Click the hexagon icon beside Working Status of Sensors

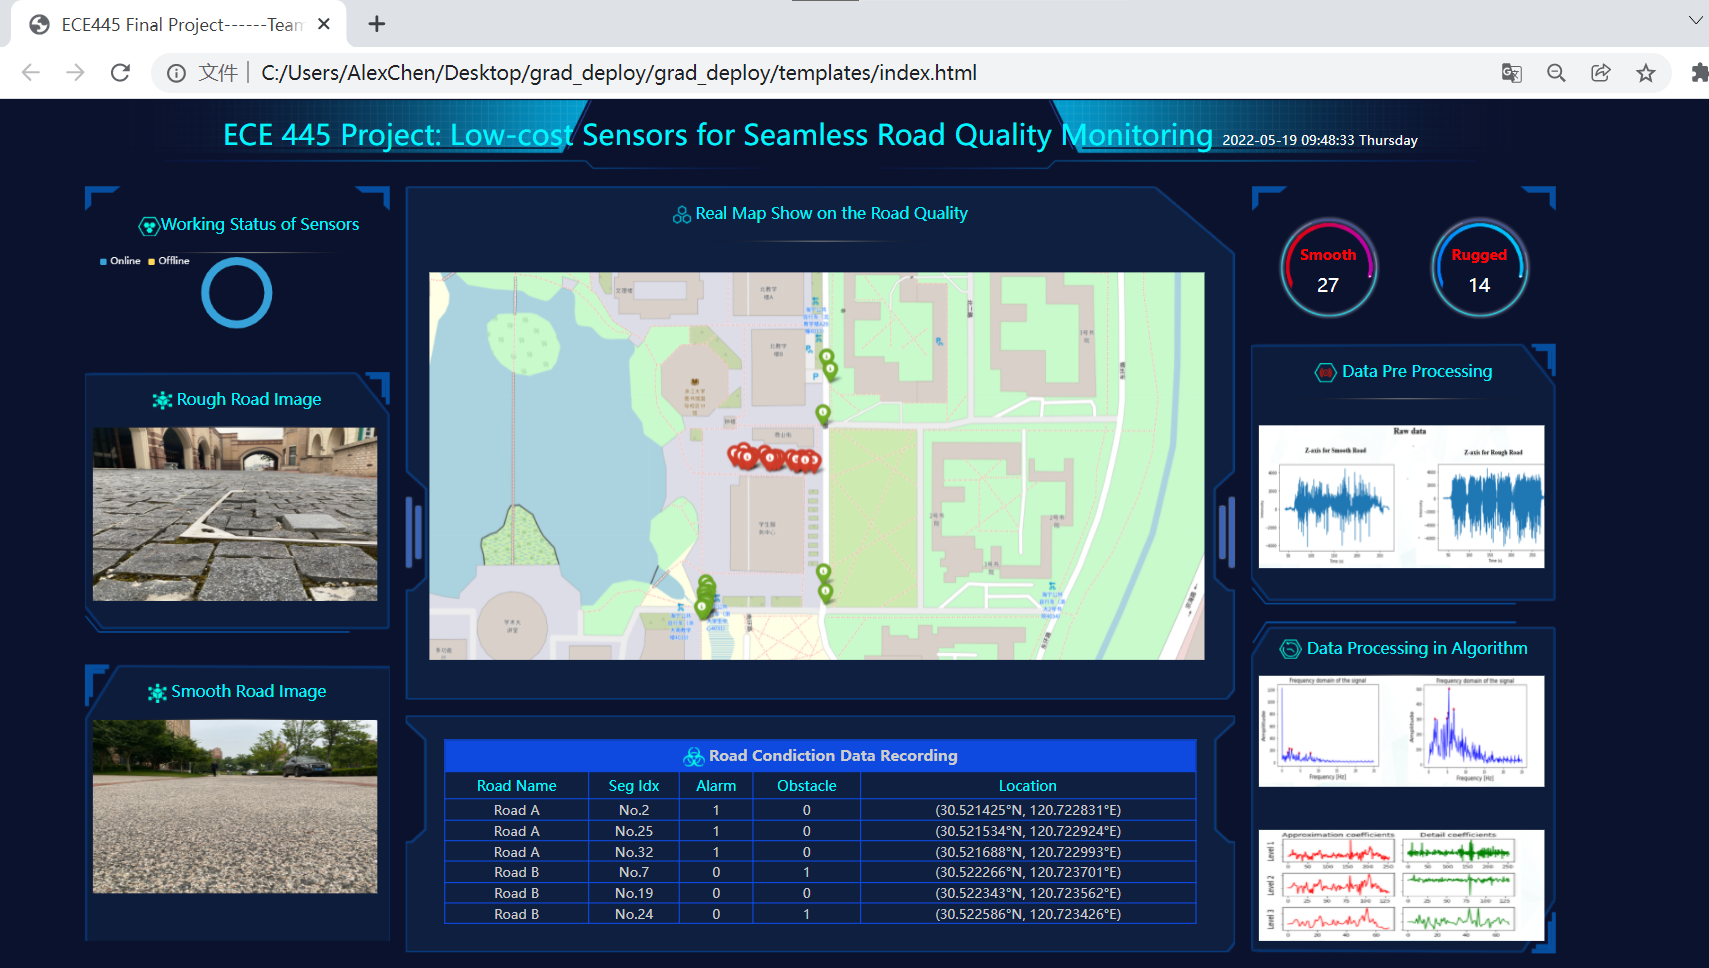tap(149, 224)
